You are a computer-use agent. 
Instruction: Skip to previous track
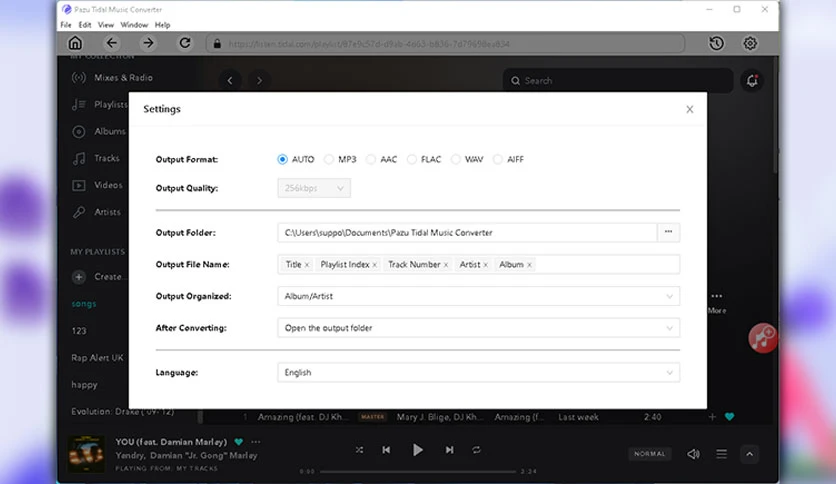tap(386, 450)
